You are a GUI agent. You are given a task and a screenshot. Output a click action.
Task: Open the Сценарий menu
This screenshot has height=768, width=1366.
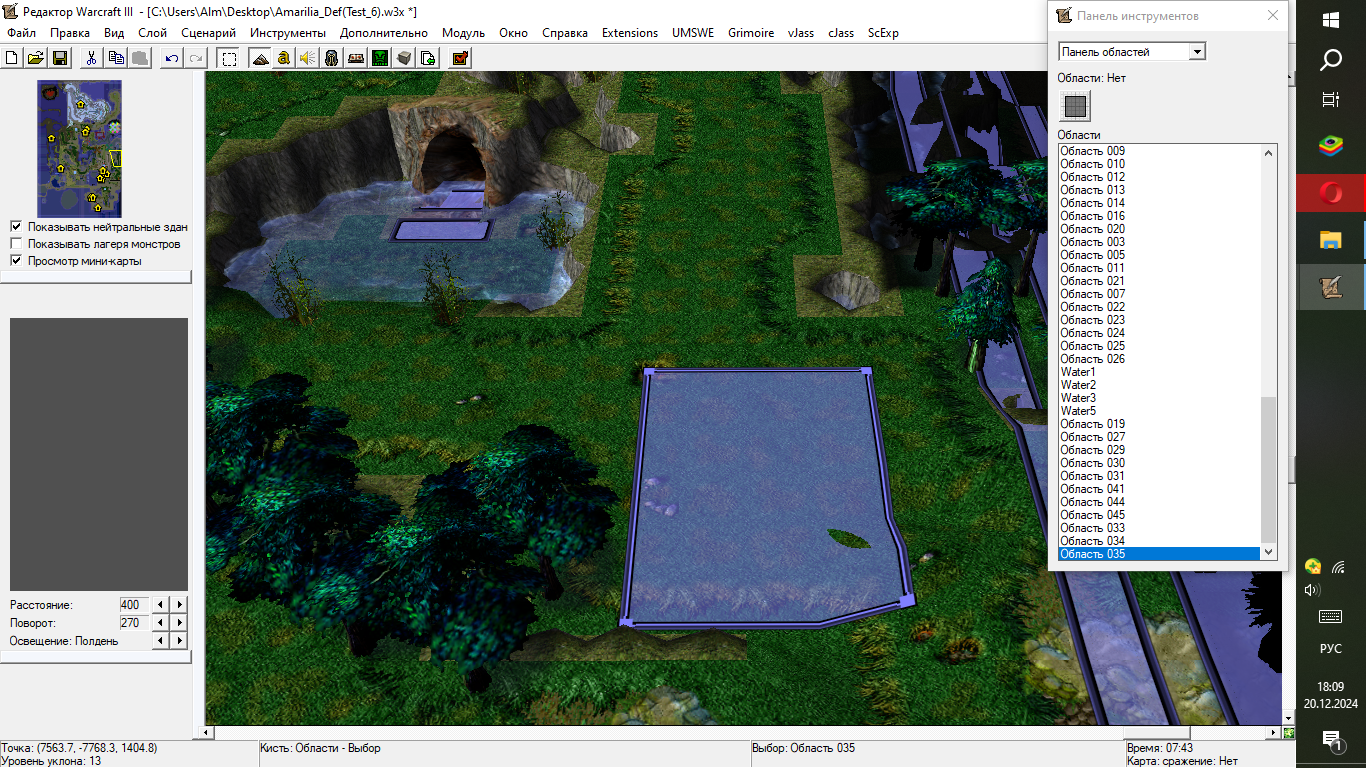(x=209, y=33)
